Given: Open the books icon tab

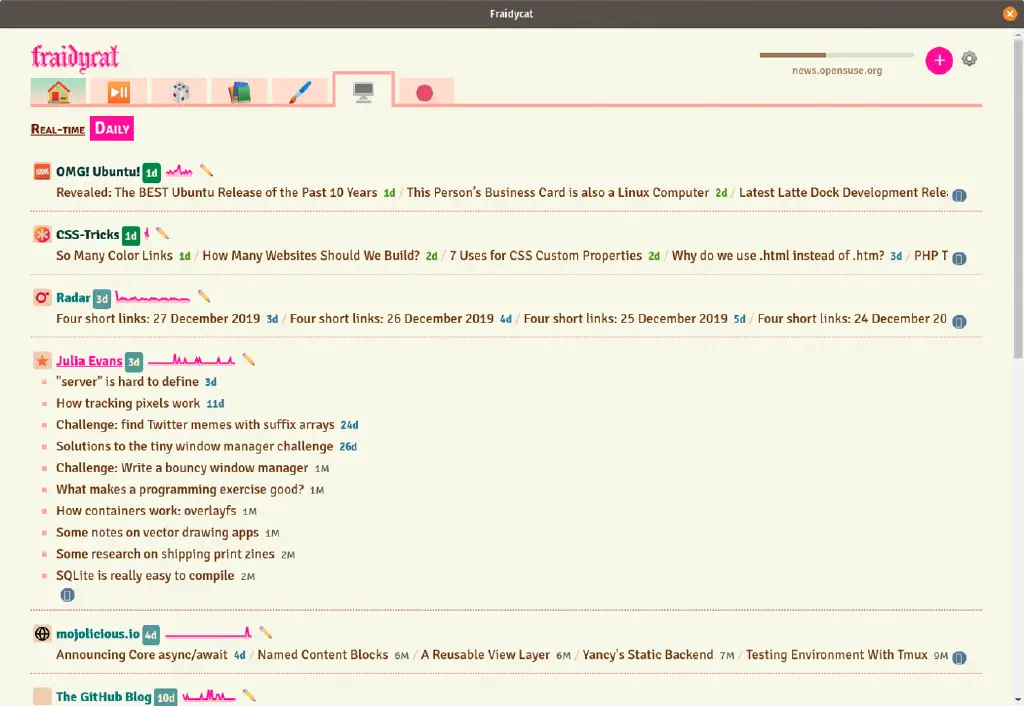Looking at the screenshot, I should (239, 92).
